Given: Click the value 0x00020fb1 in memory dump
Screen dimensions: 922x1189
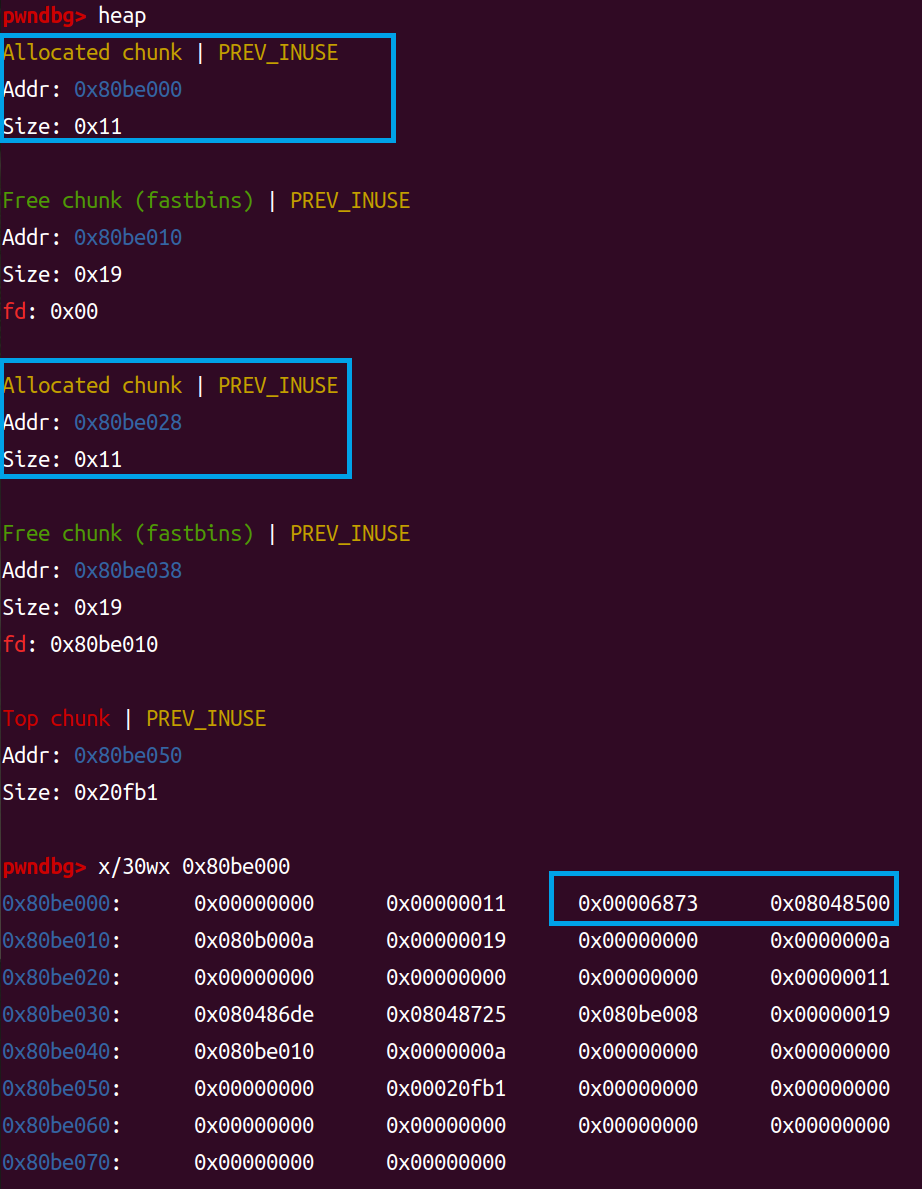Looking at the screenshot, I should 446,1089.
